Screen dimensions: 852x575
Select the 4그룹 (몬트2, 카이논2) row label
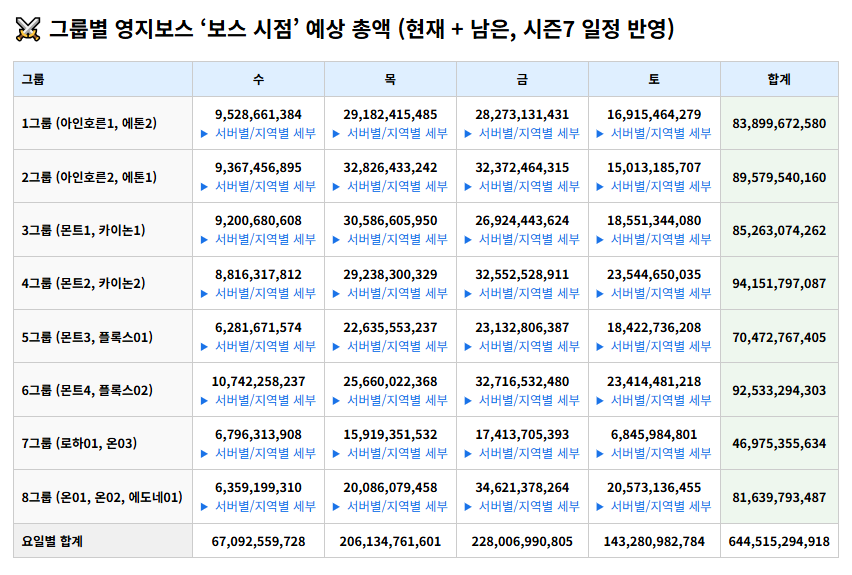click(x=84, y=283)
